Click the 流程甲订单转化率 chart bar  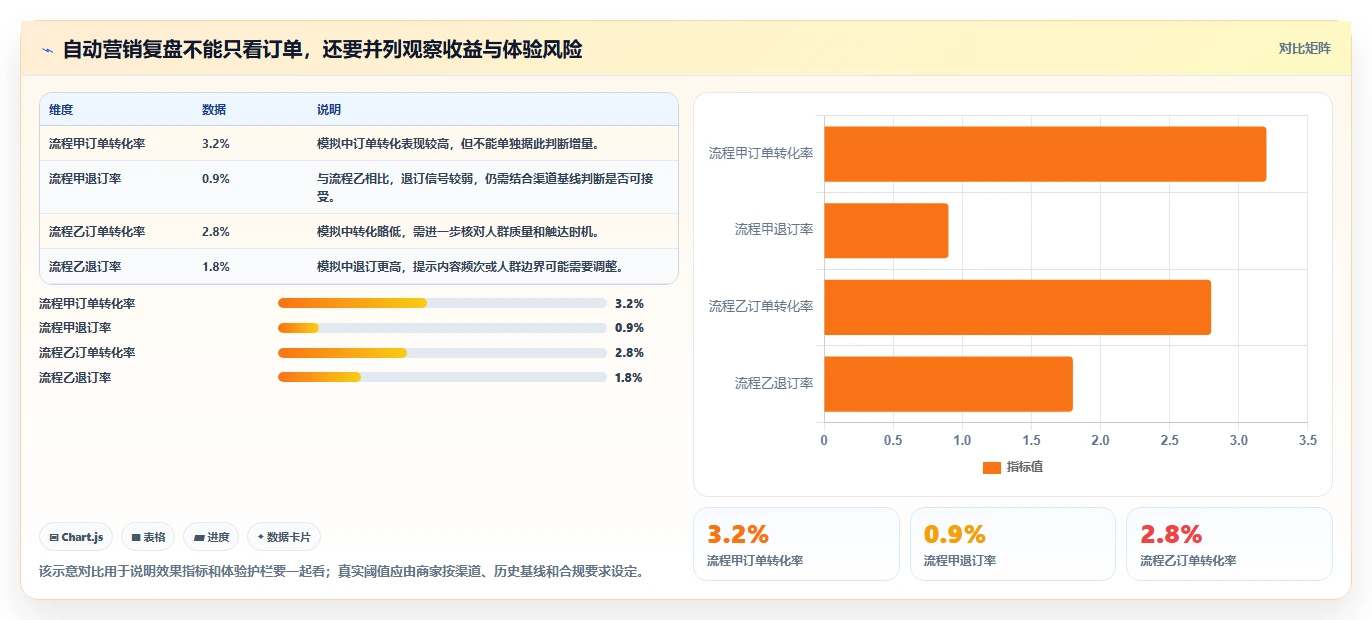1045,154
